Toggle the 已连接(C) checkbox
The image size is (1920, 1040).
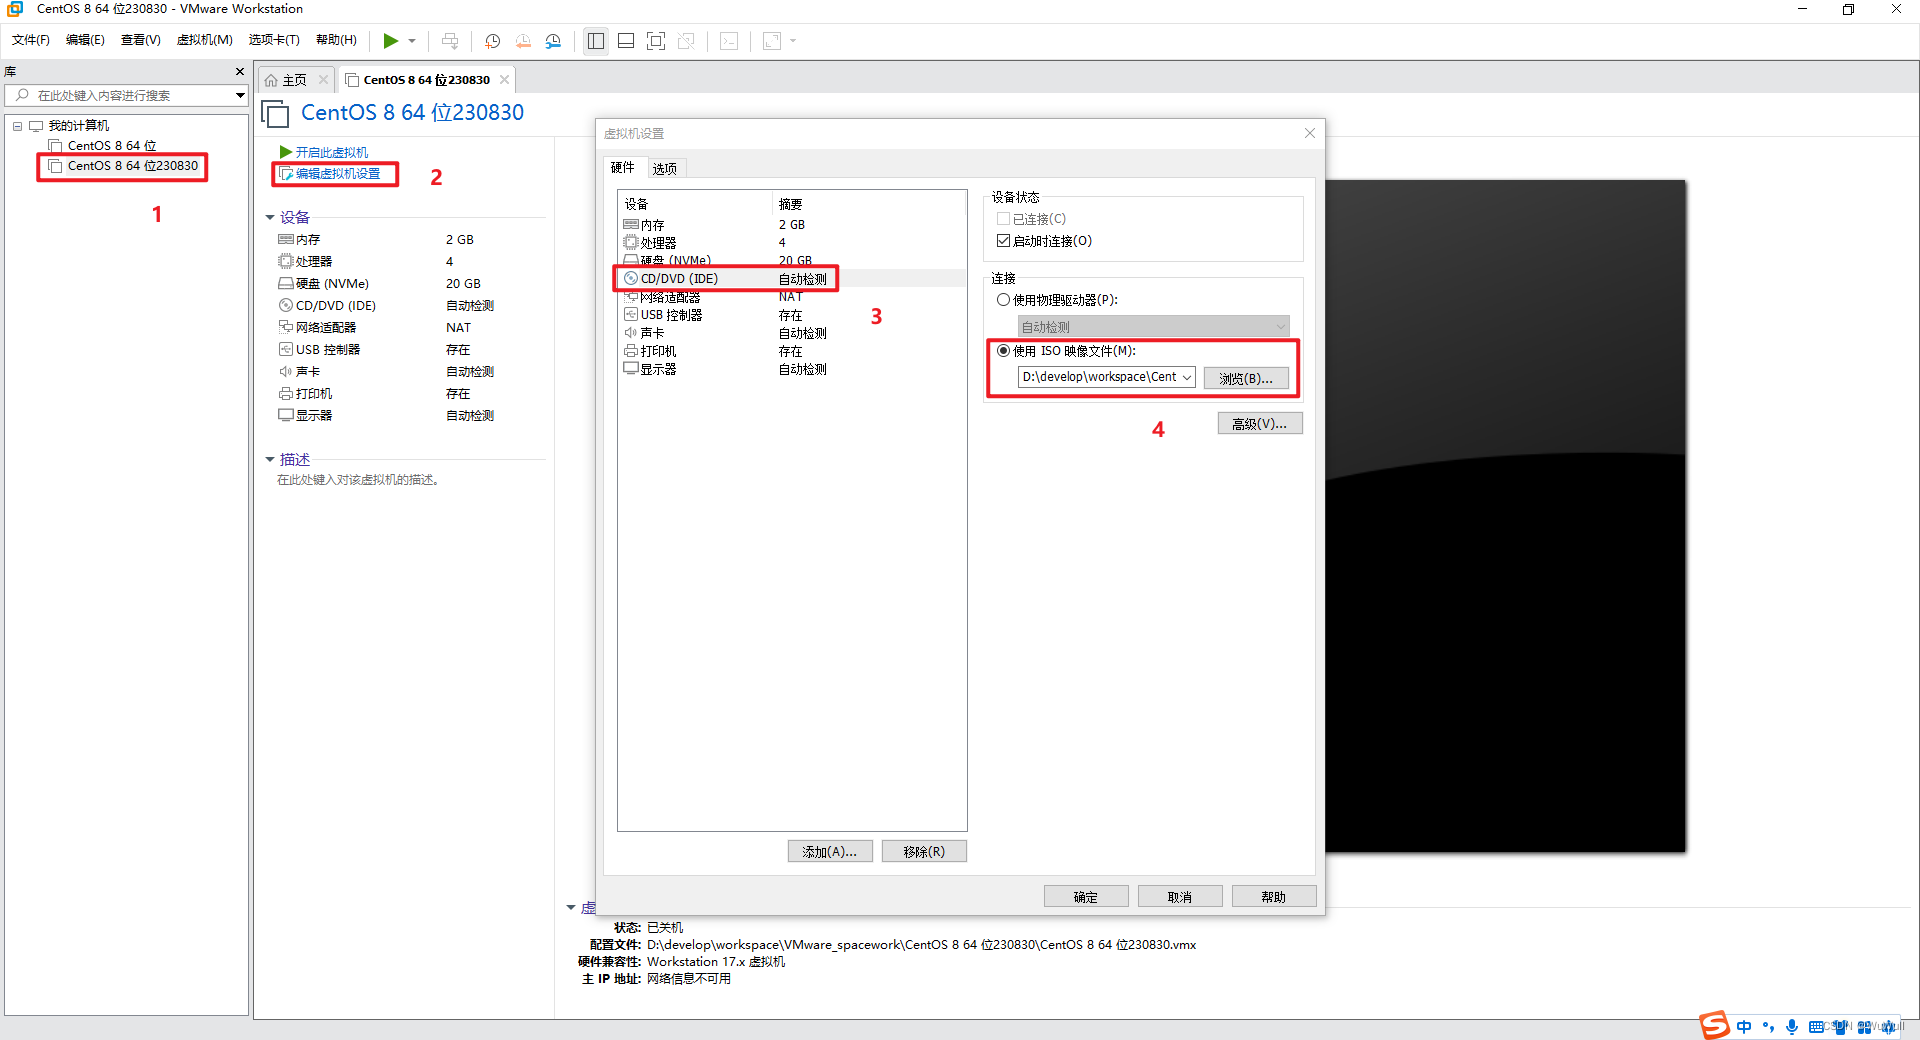click(1003, 219)
